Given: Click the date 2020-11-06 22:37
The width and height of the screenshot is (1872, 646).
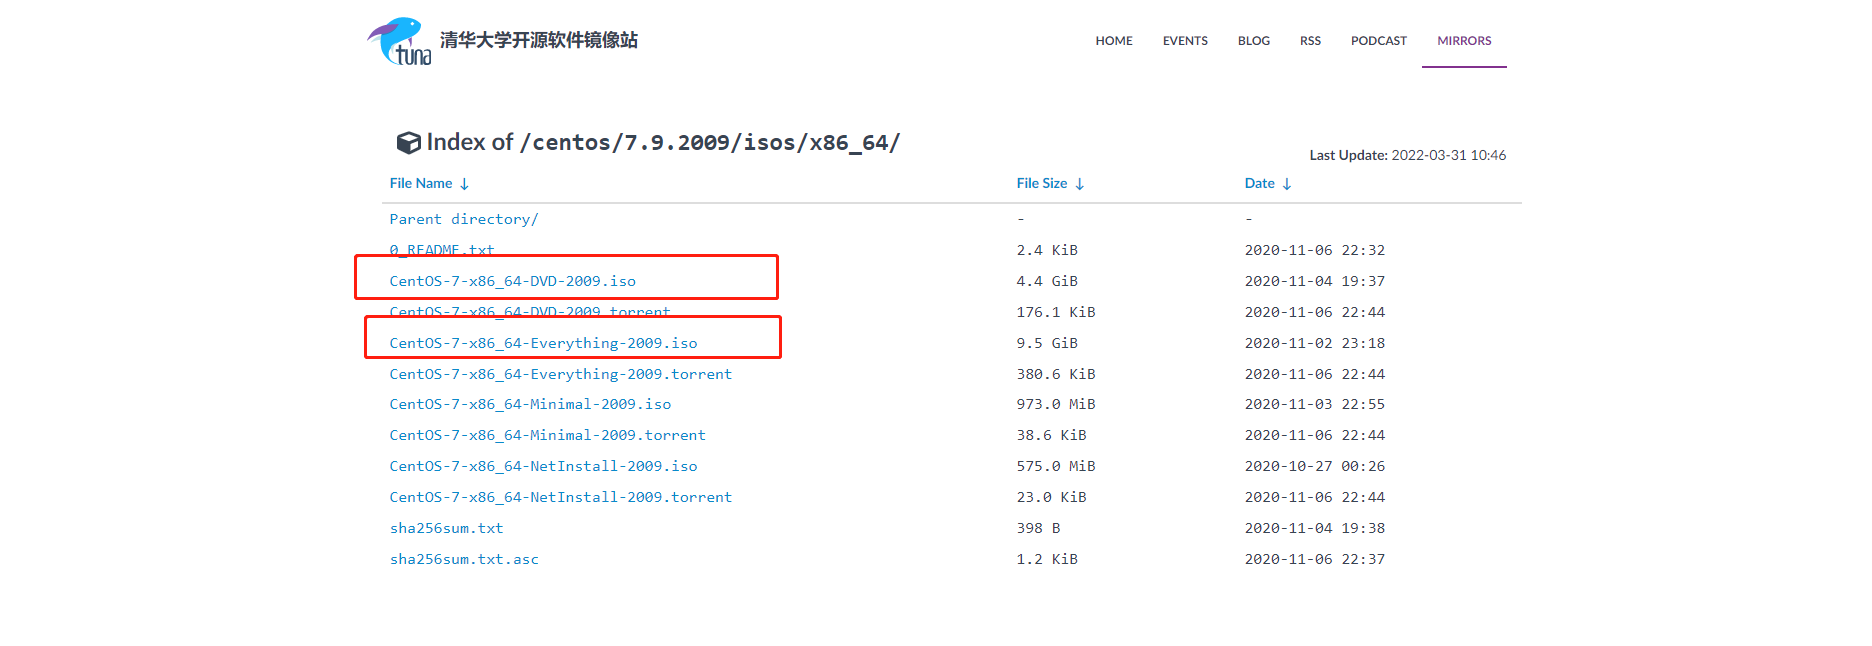Looking at the screenshot, I should [x=1315, y=559].
